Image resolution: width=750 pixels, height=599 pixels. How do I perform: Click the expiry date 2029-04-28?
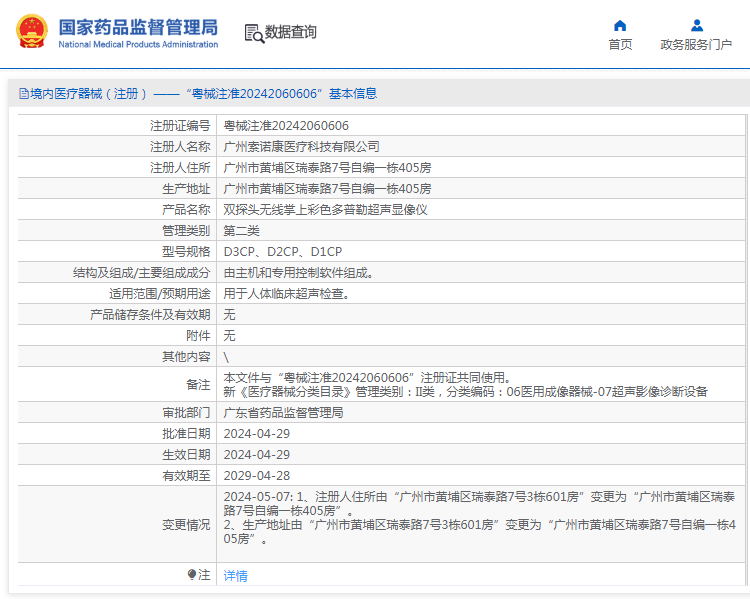tap(256, 476)
